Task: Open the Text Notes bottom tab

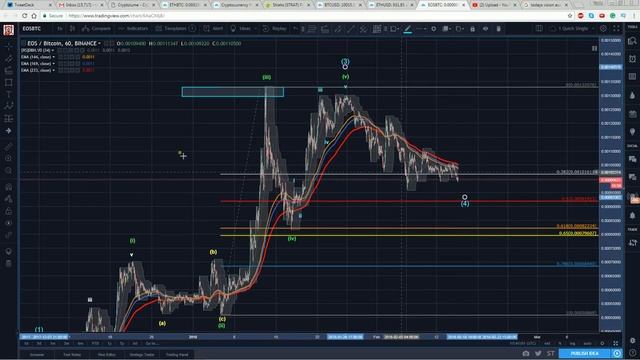Action: click(x=72, y=355)
